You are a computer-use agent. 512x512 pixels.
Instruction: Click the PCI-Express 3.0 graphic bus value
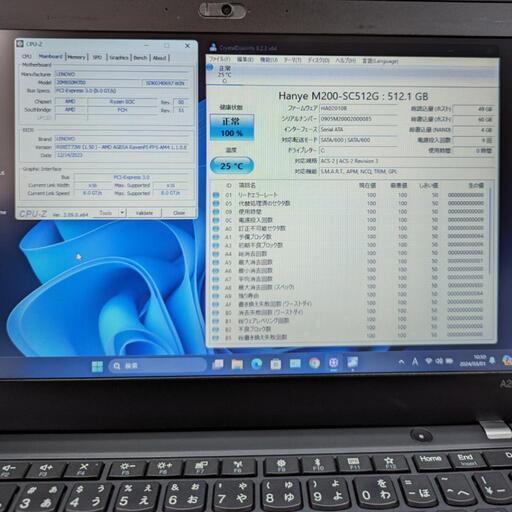pyautogui.click(x=132, y=177)
